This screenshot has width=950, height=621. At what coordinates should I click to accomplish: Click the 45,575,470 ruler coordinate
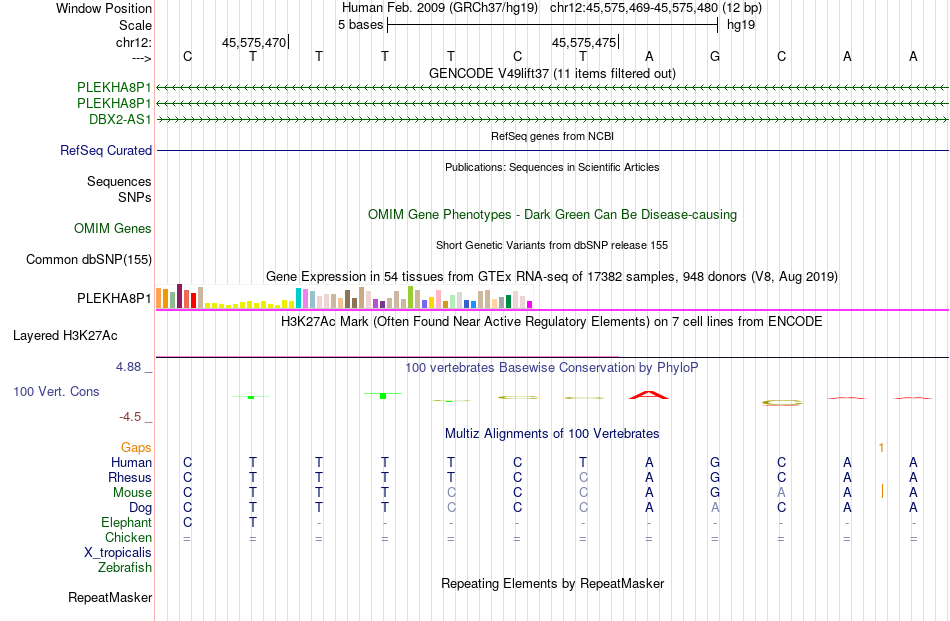tap(254, 42)
